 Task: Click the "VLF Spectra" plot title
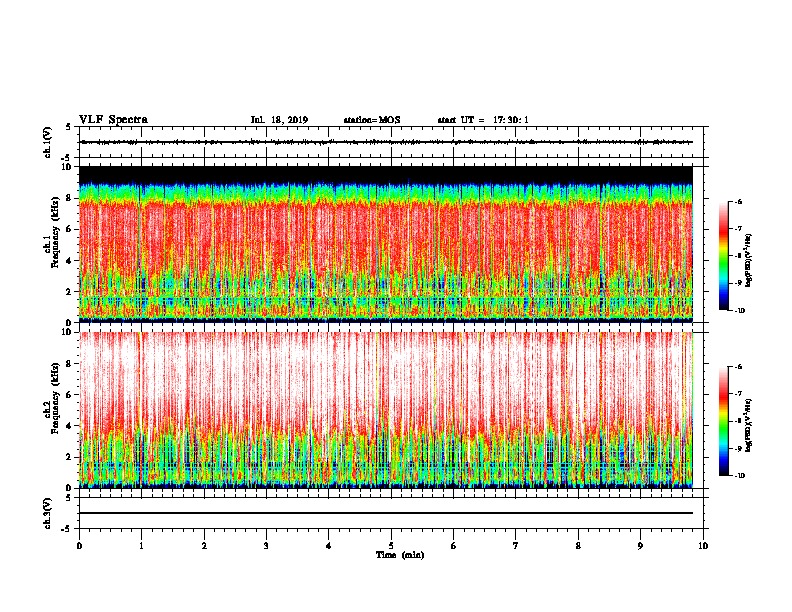pos(113,120)
